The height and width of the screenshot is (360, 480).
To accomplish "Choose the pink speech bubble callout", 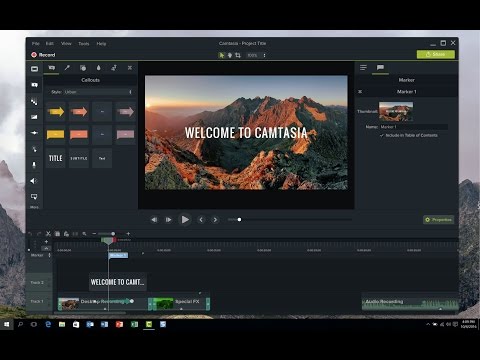I will [x=125, y=134].
